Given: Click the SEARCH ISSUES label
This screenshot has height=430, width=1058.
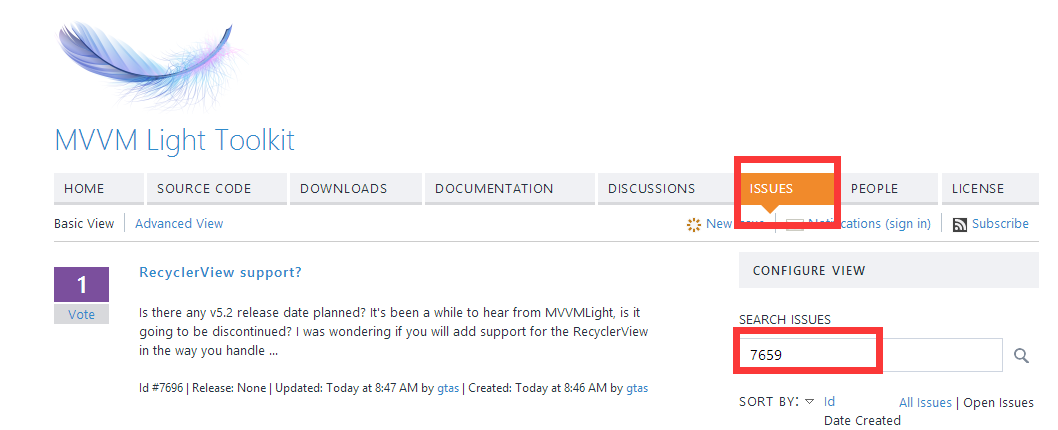Looking at the screenshot, I should point(785,319).
